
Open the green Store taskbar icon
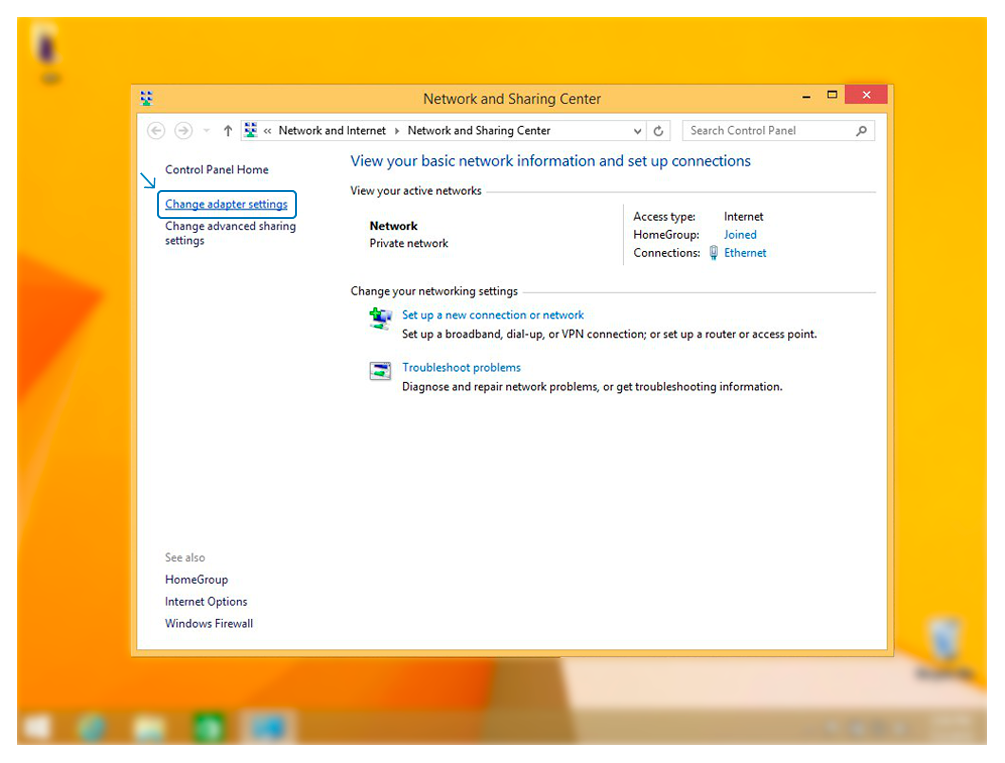click(x=208, y=728)
